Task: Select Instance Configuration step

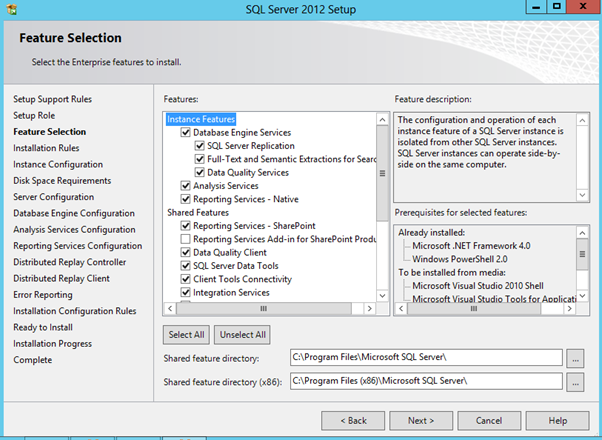Action: pos(58,164)
